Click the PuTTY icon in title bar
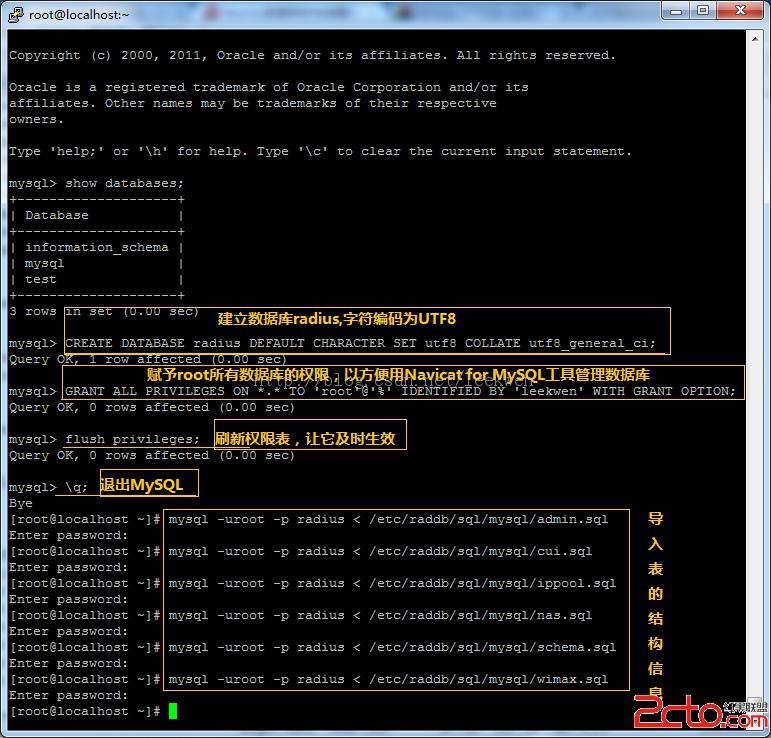The height and width of the screenshot is (738, 771). coord(16,15)
